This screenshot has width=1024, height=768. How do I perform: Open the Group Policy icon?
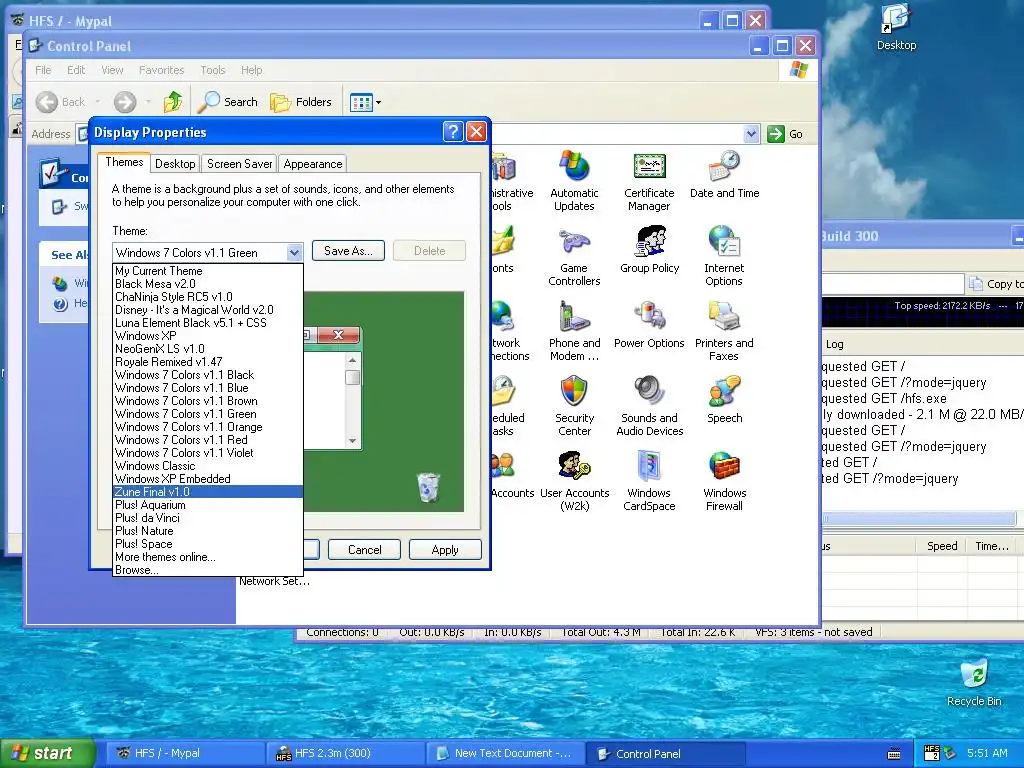(649, 249)
